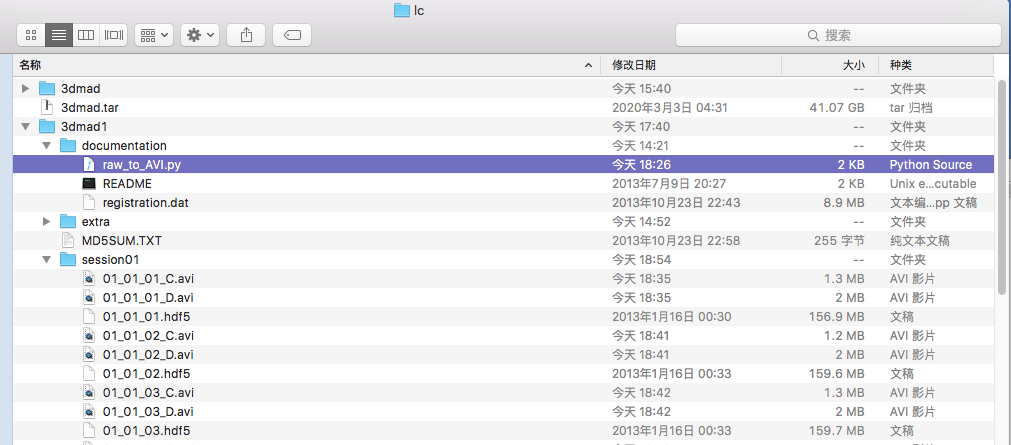
Task: Switch to list view mode
Action: [x=59, y=35]
